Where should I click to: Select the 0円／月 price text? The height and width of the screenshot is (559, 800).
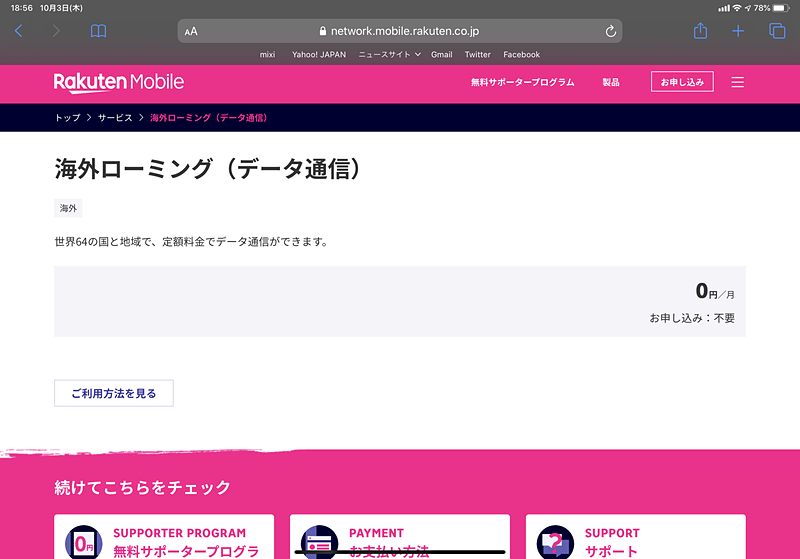tap(715, 291)
